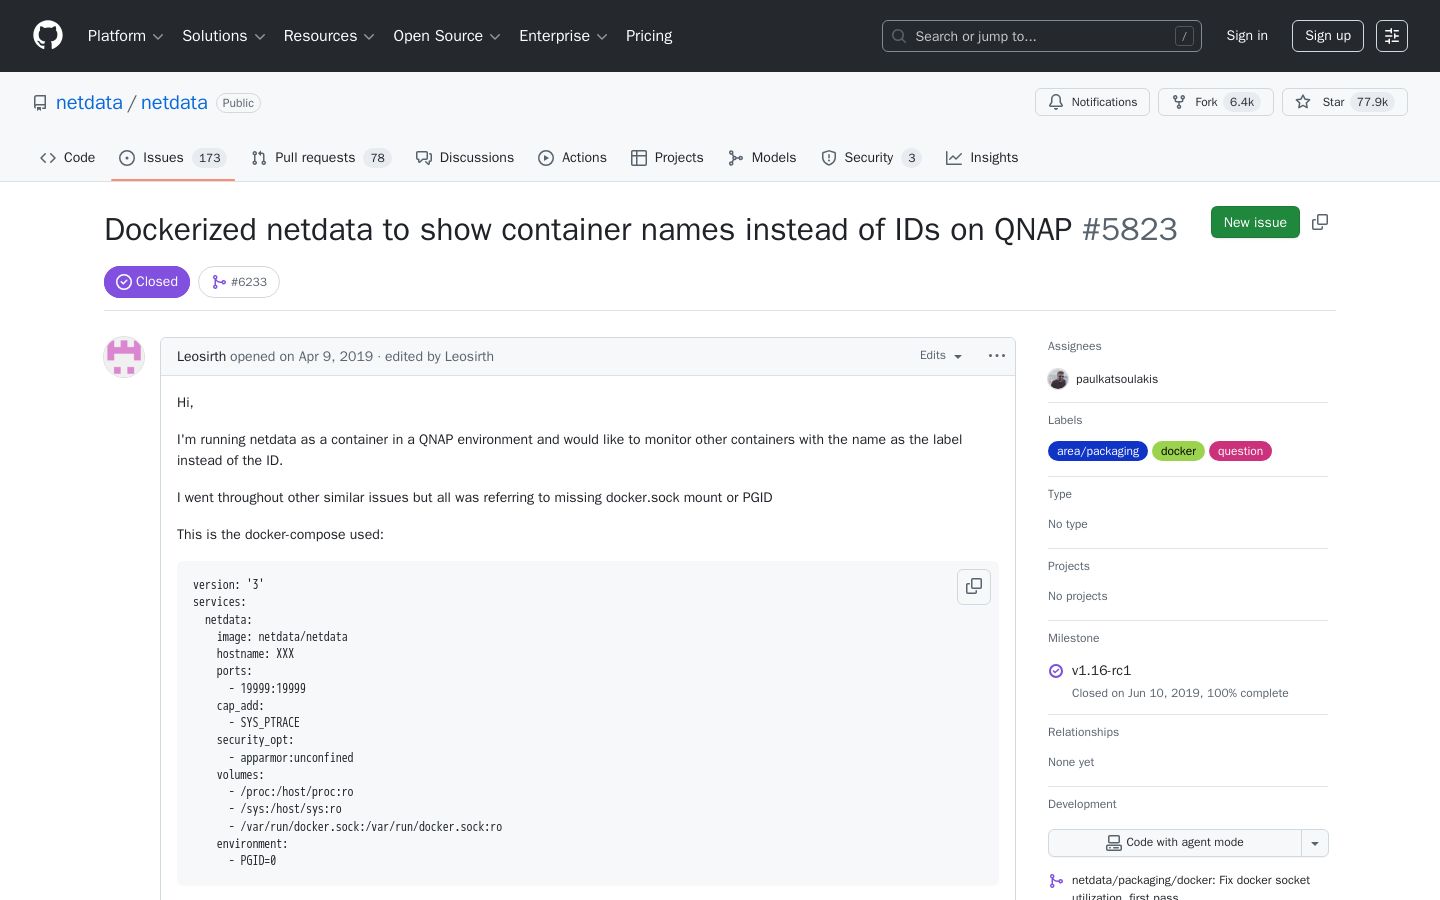Open the Pull requests tab
Screen dimensions: 1440x900
321,158
